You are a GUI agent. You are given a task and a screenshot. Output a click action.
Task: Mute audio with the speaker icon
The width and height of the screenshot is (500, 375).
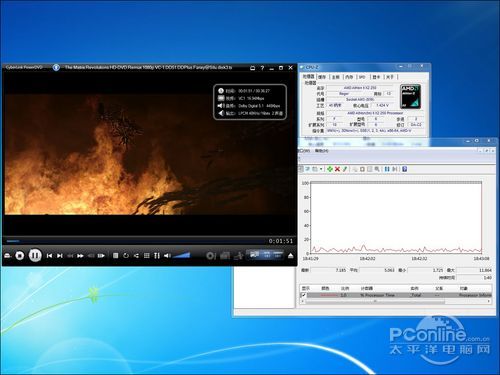167,256
